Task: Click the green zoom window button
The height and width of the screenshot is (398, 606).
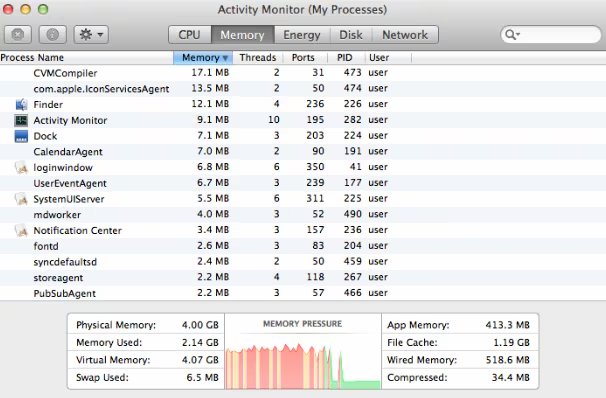Action: [x=43, y=9]
